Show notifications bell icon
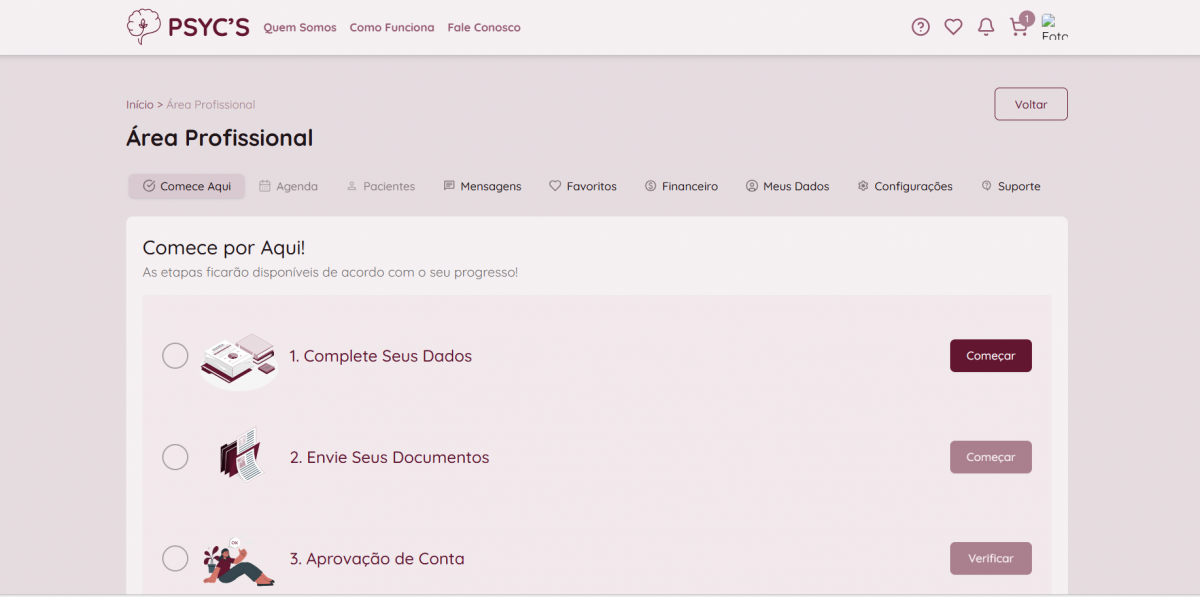This screenshot has width=1200, height=597. tap(986, 27)
